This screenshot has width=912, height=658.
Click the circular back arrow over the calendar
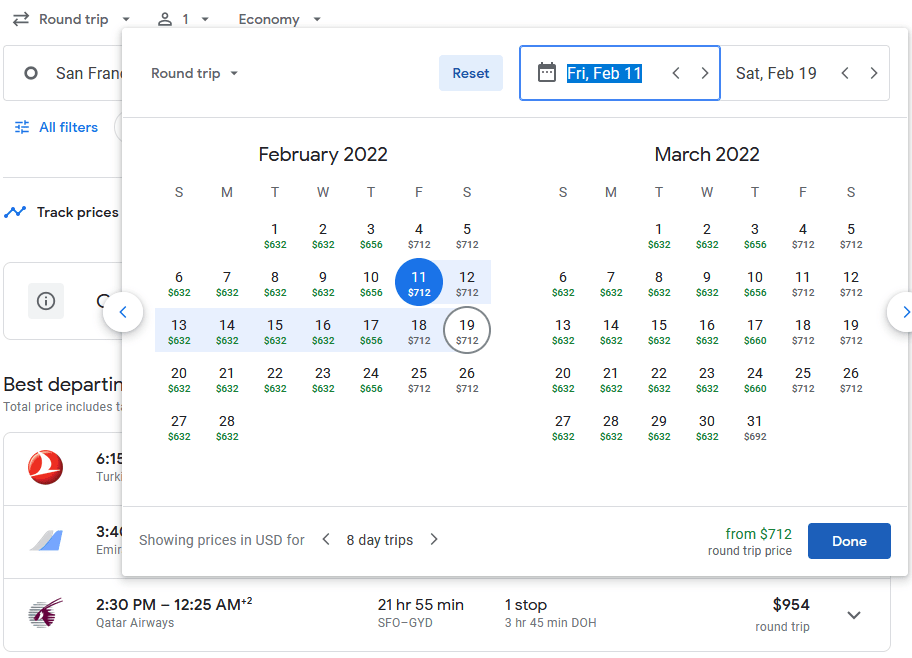[122, 312]
